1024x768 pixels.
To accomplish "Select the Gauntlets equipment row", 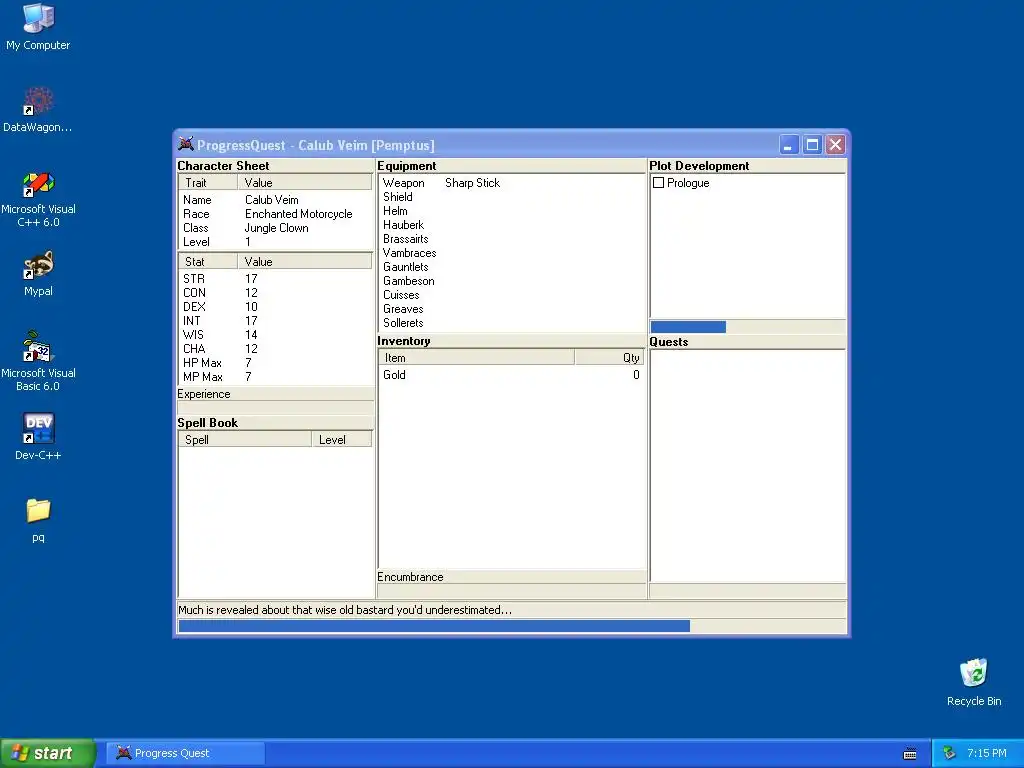I will click(512, 267).
